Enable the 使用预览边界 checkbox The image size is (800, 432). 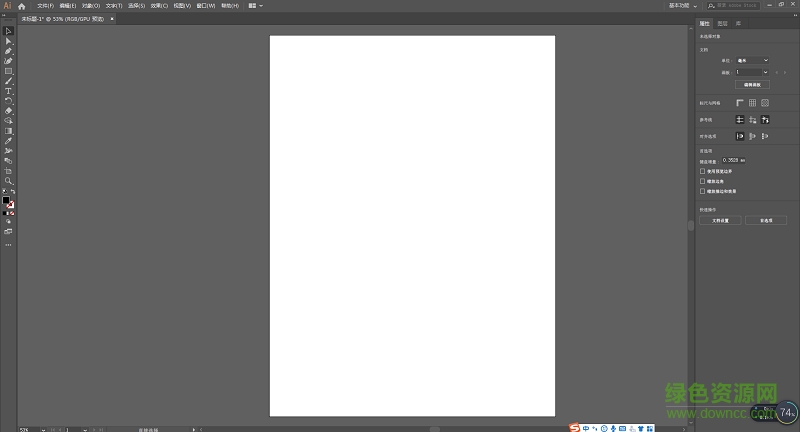(x=703, y=171)
